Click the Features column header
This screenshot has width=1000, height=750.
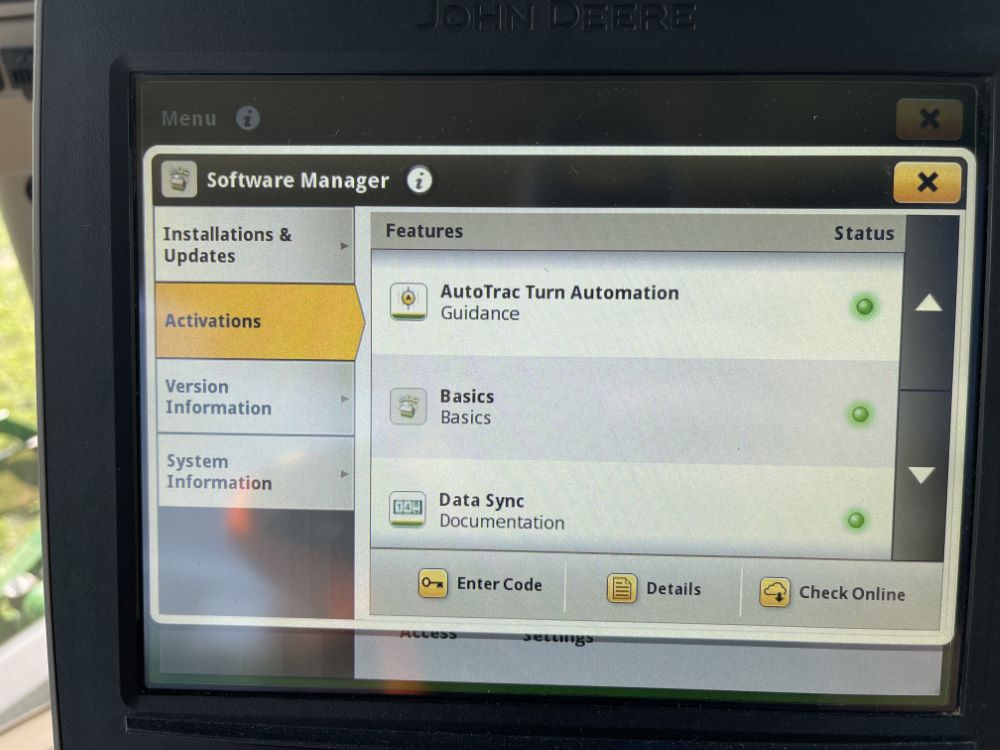tap(424, 232)
